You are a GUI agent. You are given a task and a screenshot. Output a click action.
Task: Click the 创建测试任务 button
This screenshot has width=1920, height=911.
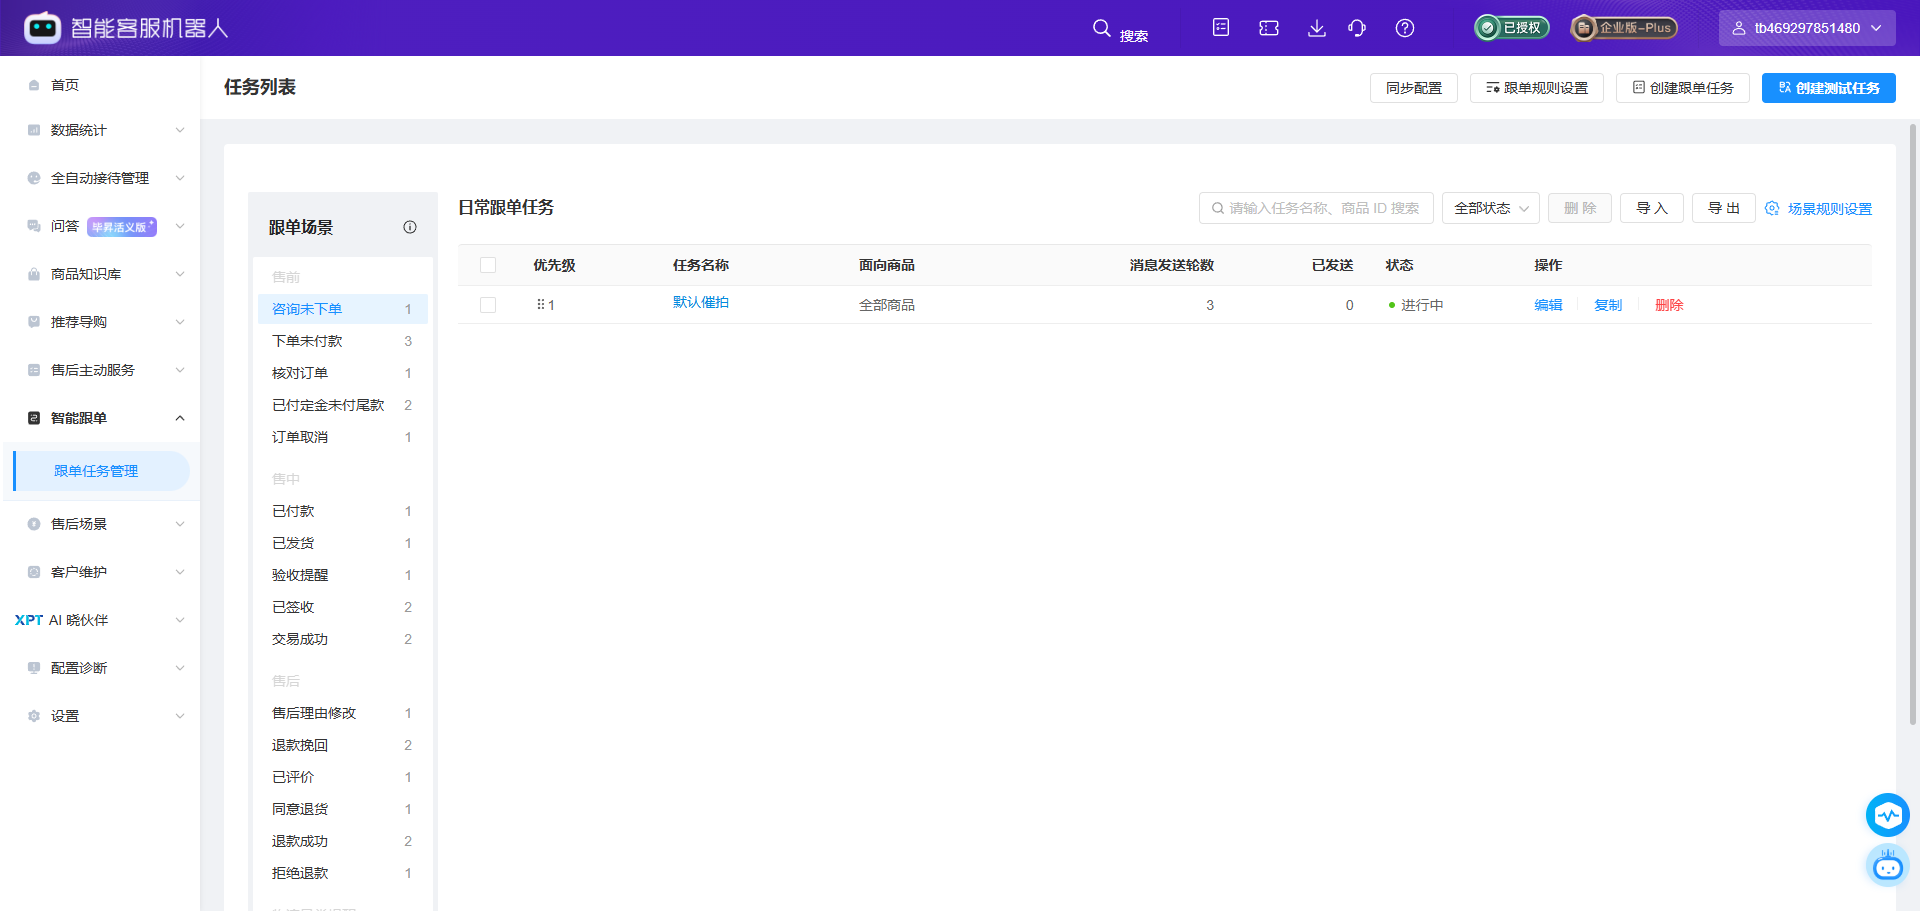point(1828,88)
